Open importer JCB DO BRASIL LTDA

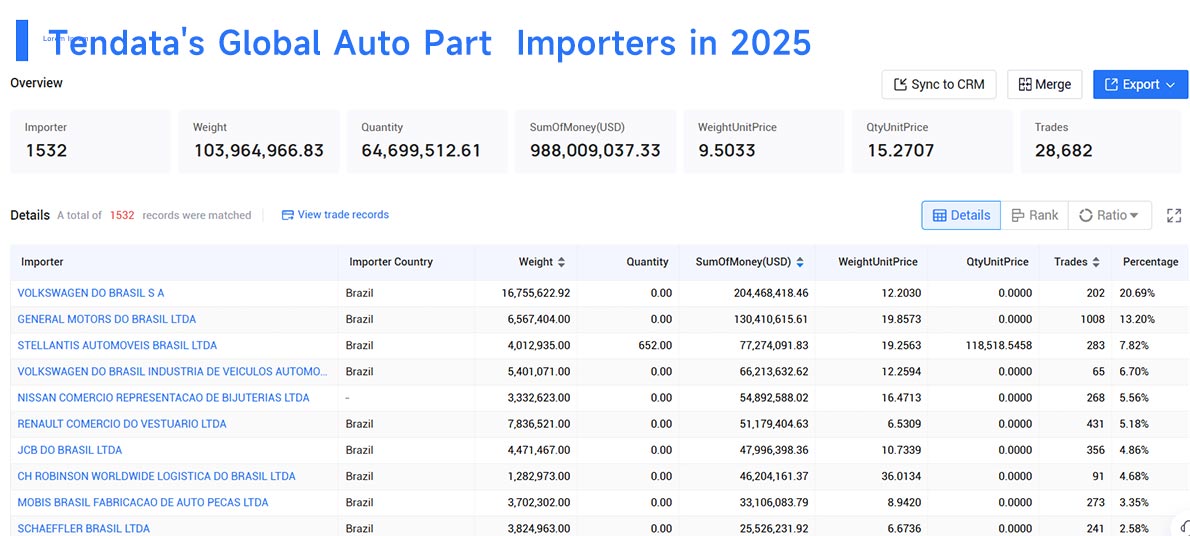click(70, 449)
